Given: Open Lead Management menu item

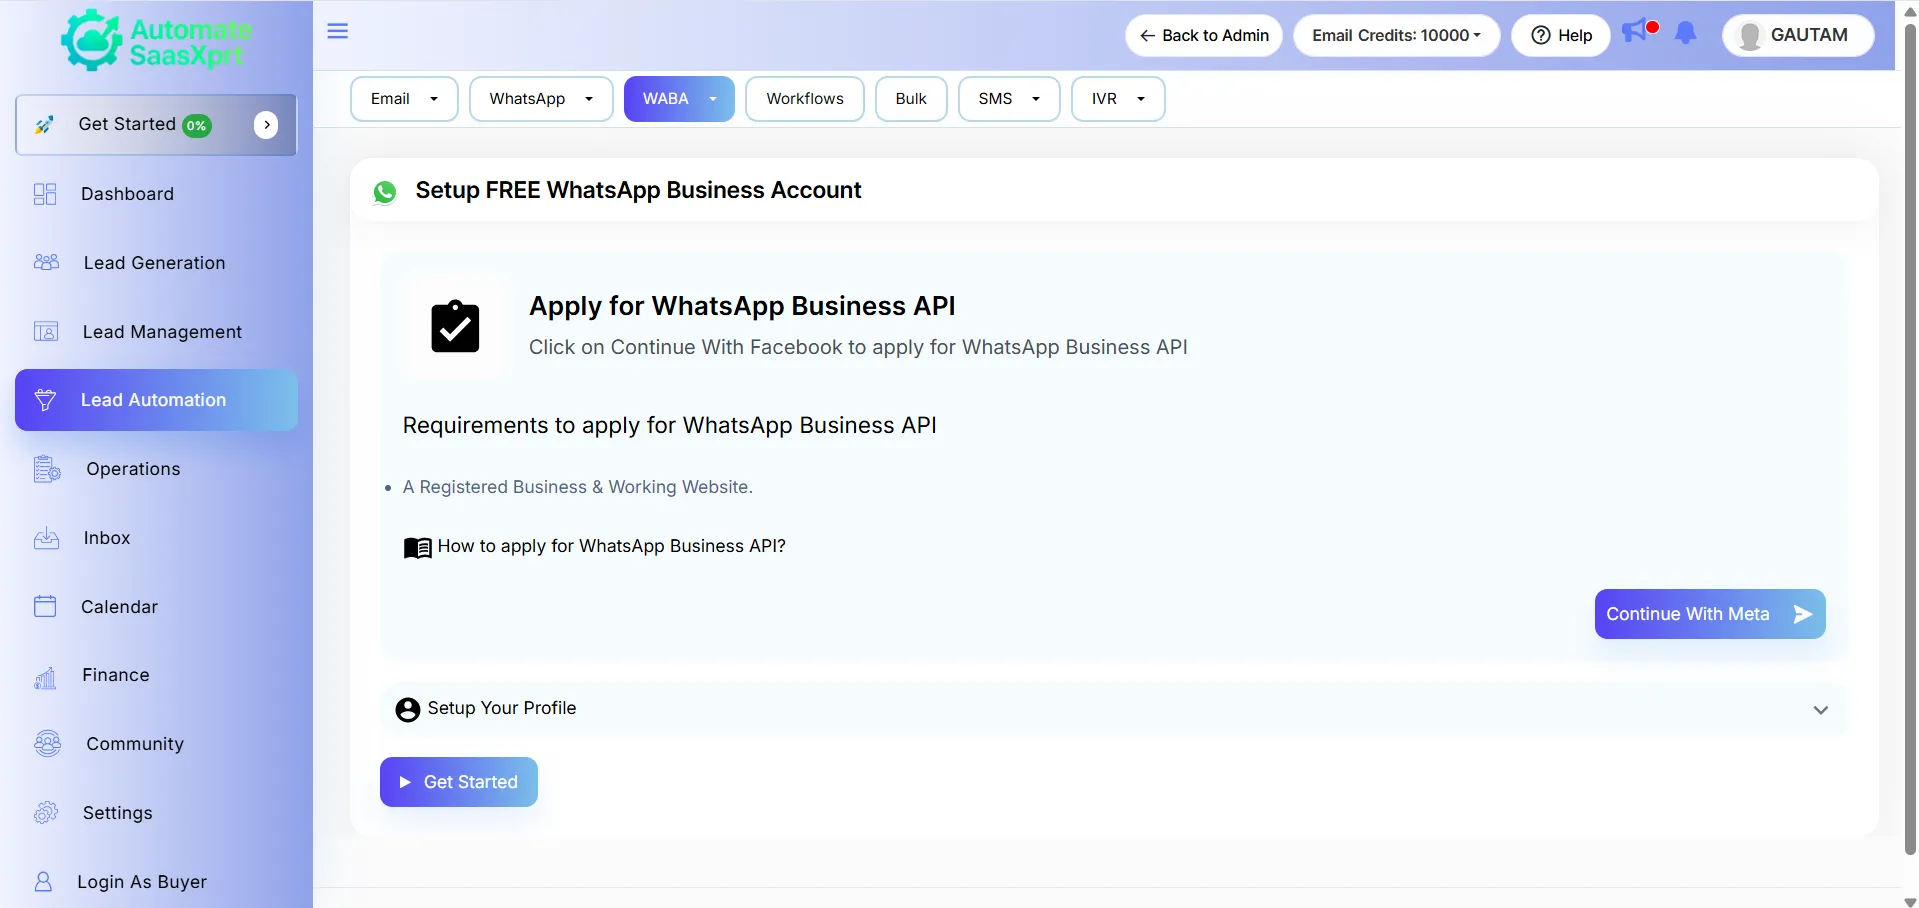Looking at the screenshot, I should click(x=156, y=332).
